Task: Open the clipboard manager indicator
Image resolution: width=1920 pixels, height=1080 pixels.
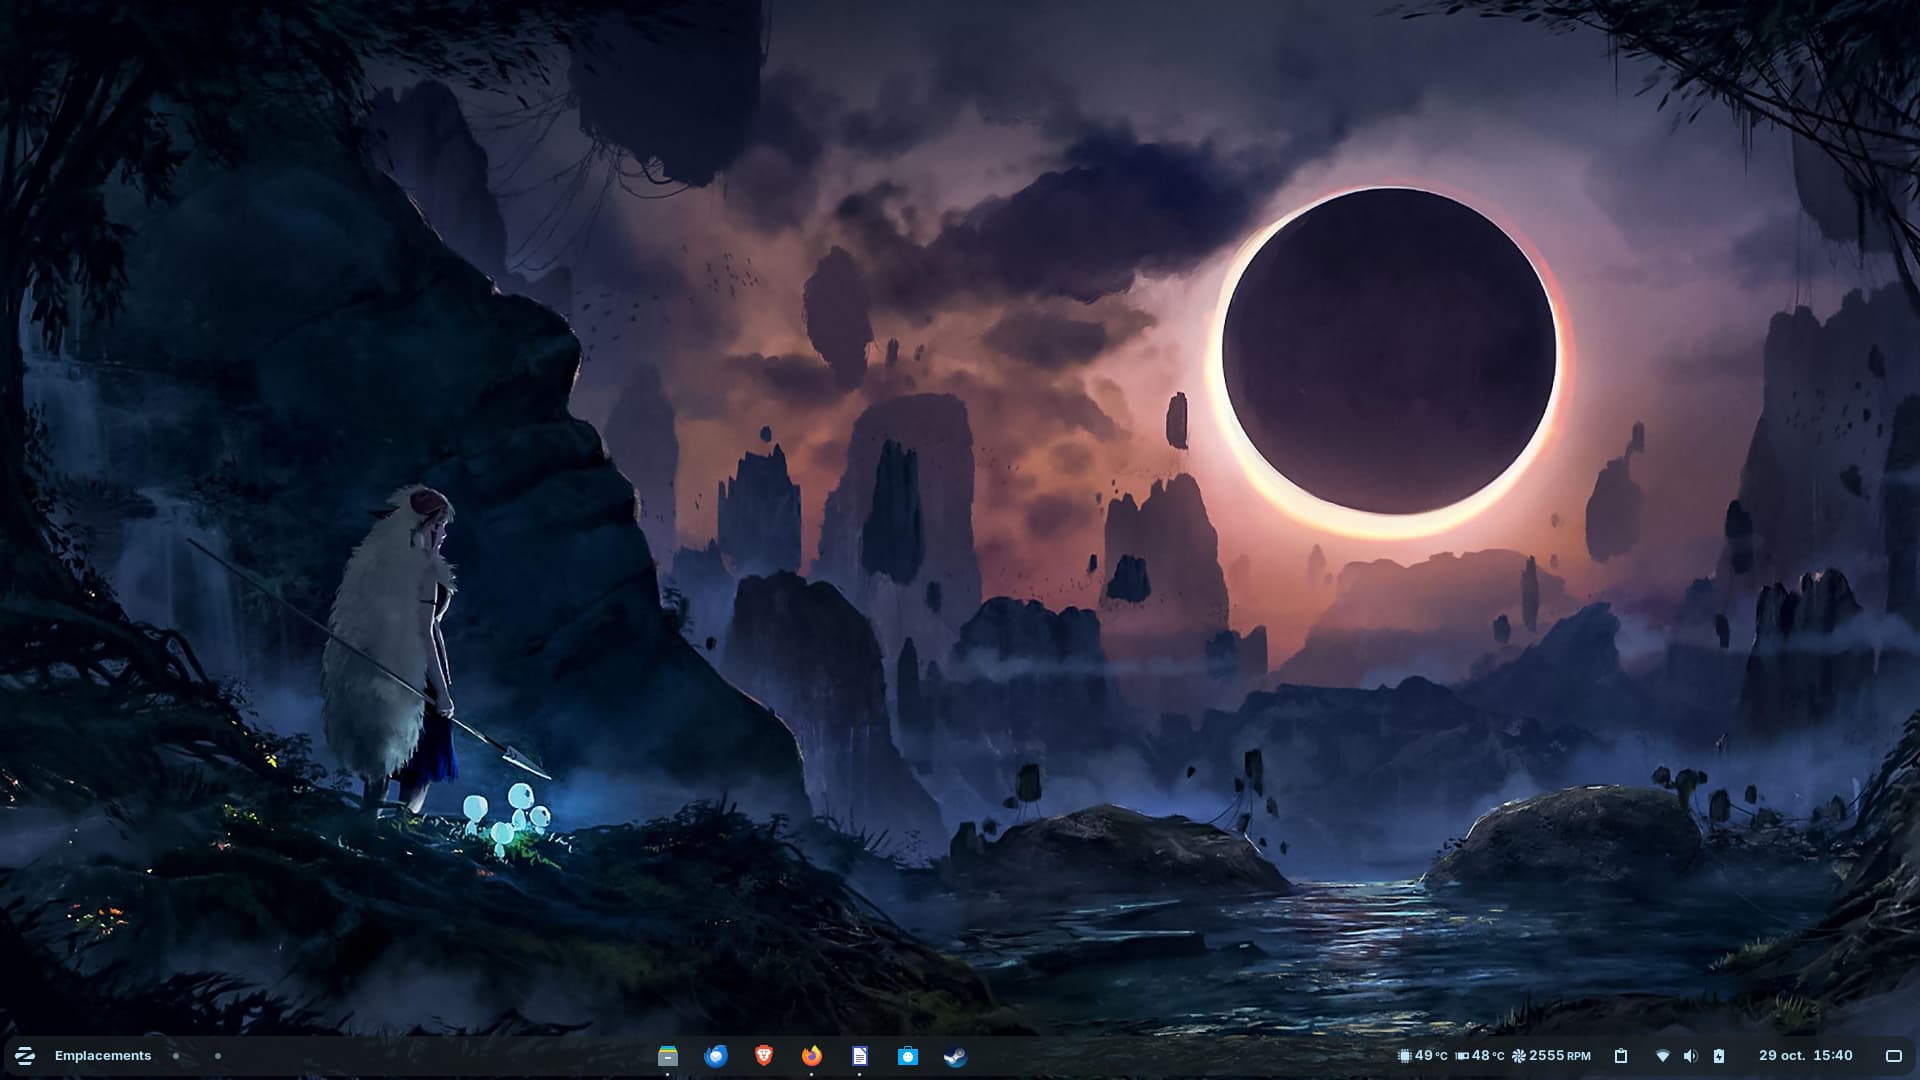Action: tap(1621, 1056)
